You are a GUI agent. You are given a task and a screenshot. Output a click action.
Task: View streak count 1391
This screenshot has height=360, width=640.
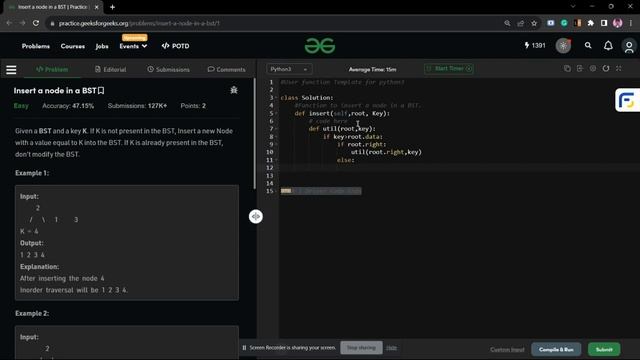click(x=535, y=45)
